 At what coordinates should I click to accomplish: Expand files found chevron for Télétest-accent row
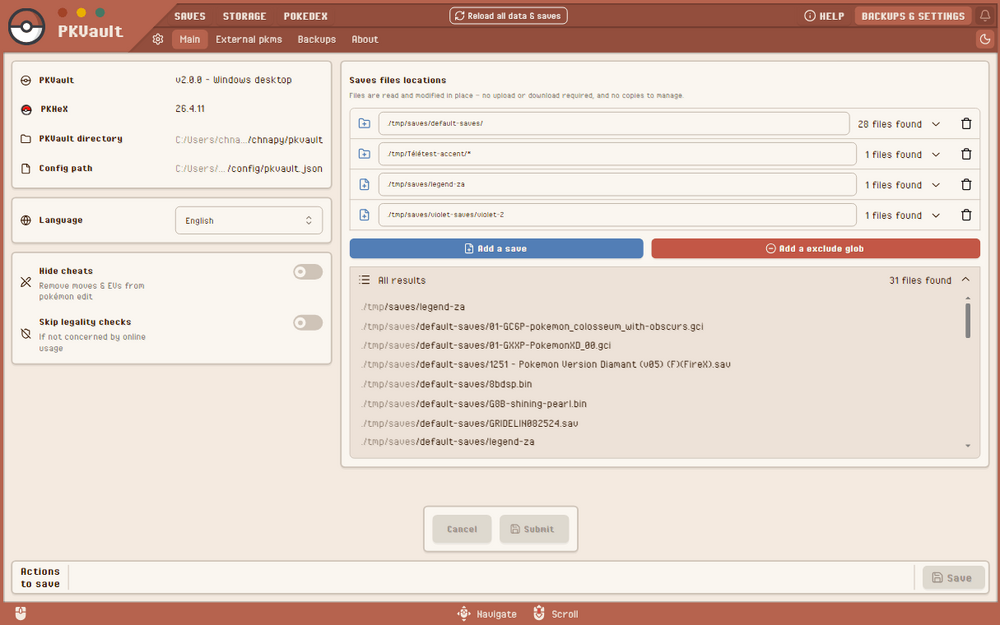point(936,154)
